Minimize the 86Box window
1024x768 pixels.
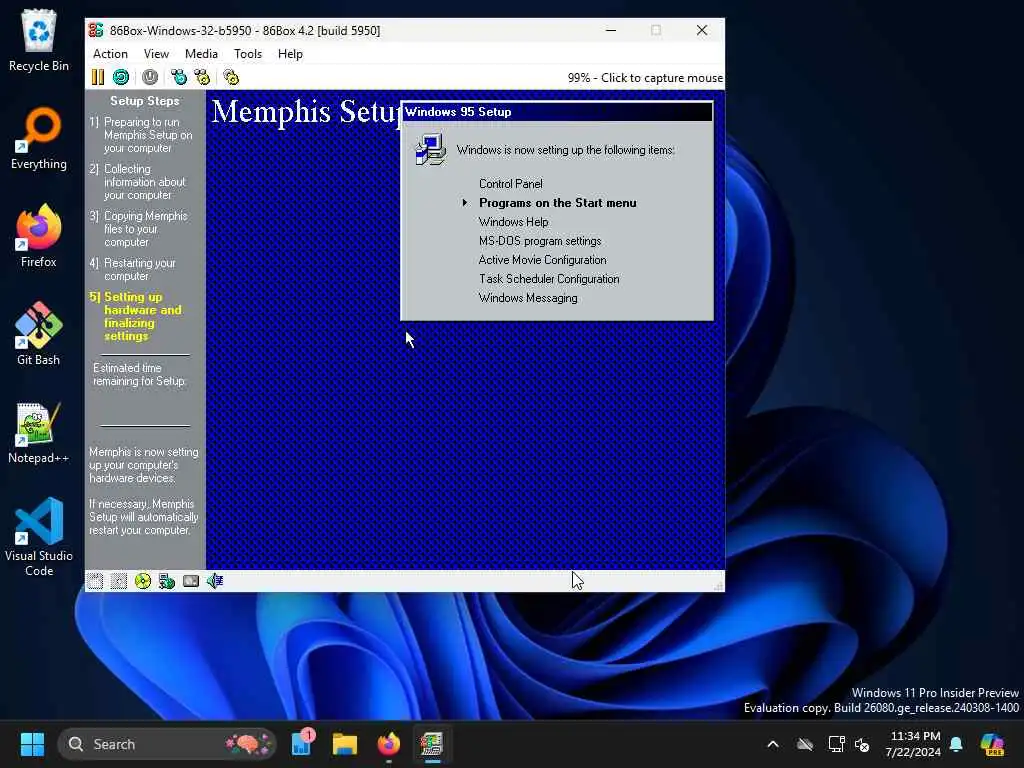[611, 30]
